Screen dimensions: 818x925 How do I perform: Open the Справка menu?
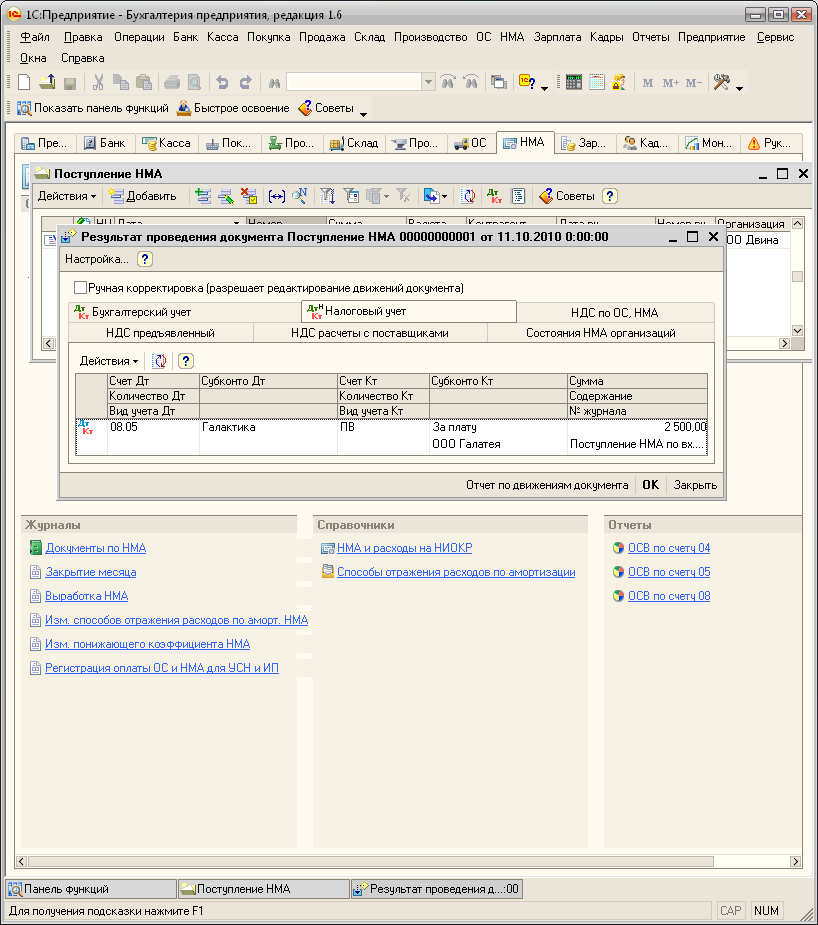point(83,58)
